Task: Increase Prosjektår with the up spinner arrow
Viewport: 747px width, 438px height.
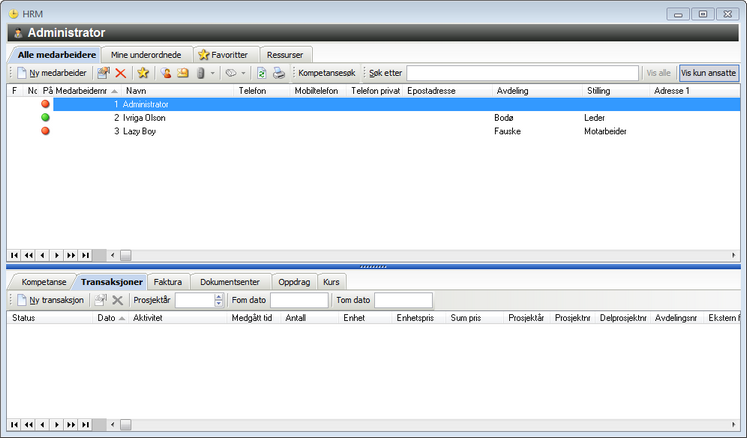Action: click(x=219, y=297)
